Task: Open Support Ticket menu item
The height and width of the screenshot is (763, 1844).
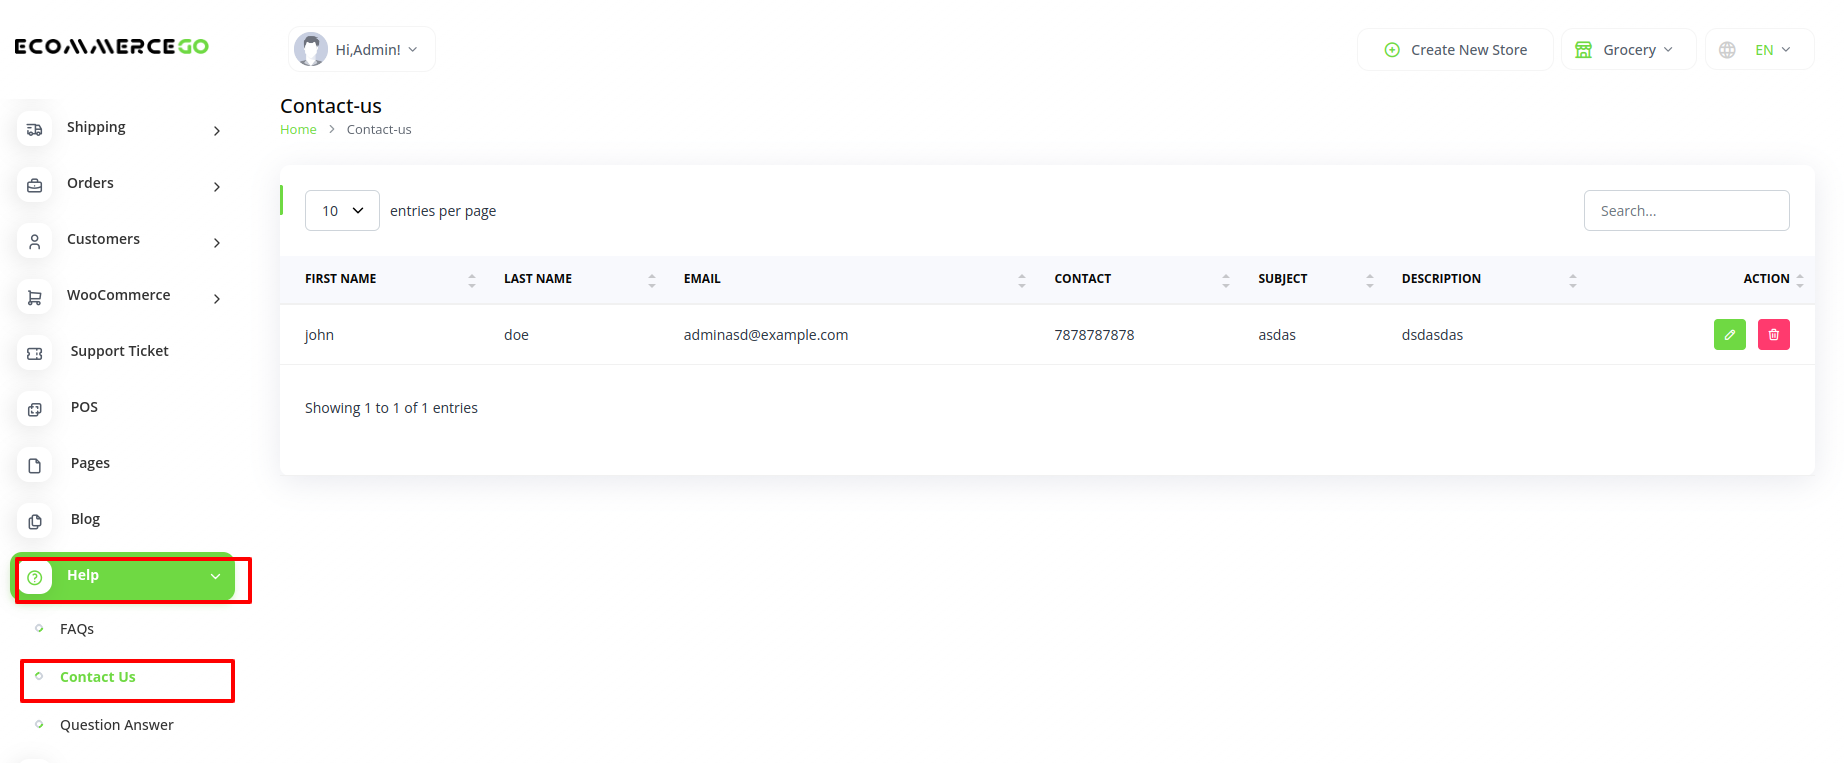Action: 120,351
